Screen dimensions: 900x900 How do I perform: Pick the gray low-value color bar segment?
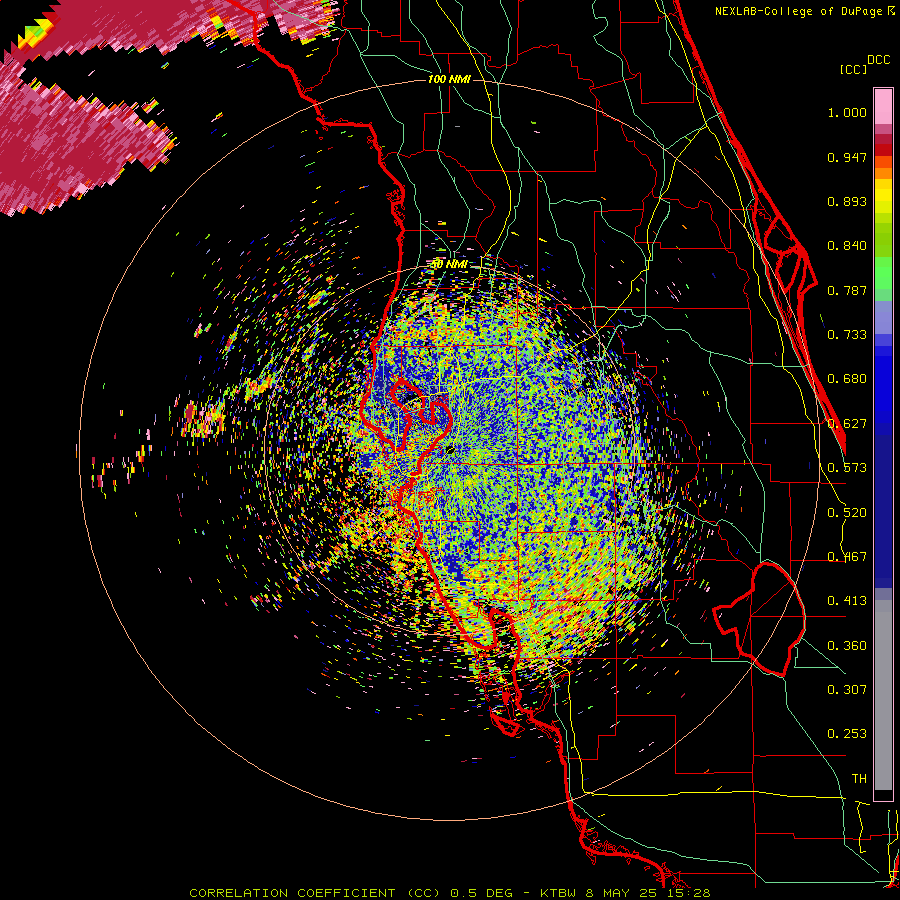pyautogui.click(x=883, y=695)
